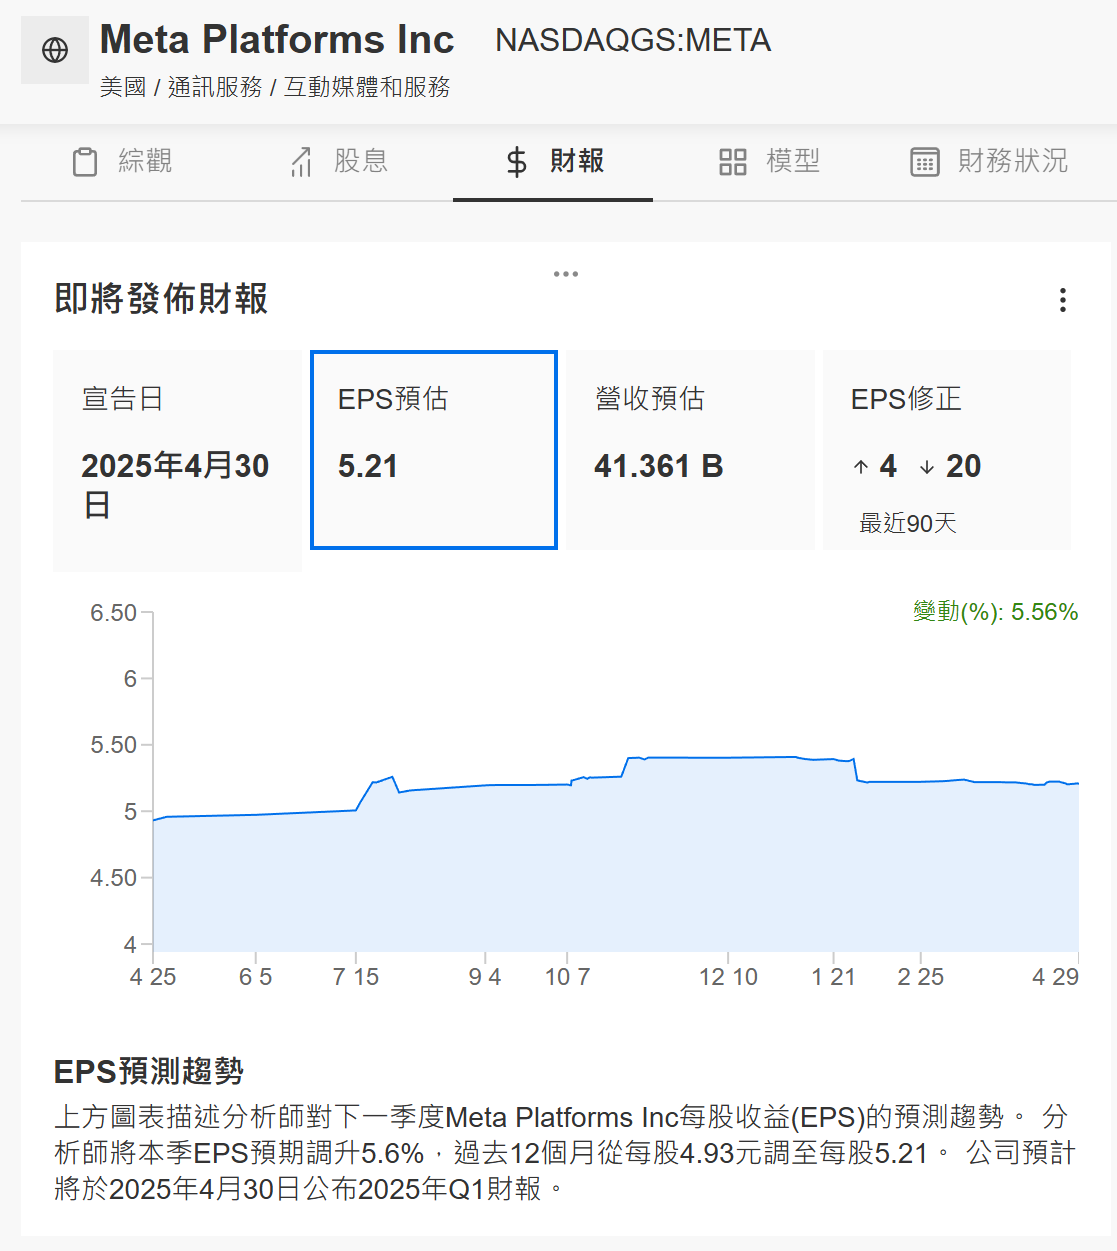Click the 6 5 date label on the chart axis
This screenshot has width=1117, height=1251.
tap(256, 977)
